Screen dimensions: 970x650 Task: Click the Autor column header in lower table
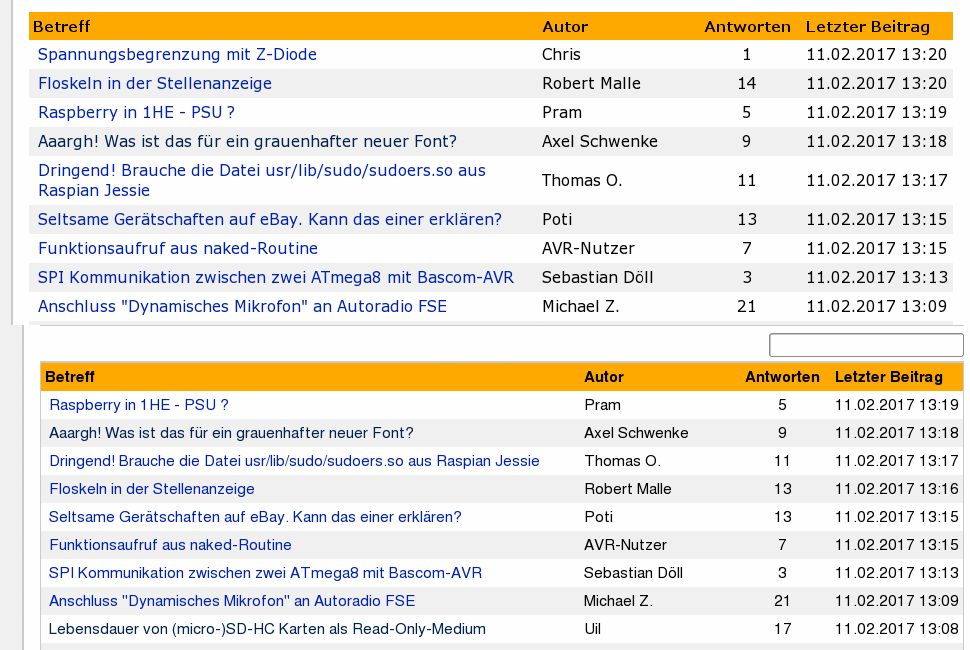point(604,377)
